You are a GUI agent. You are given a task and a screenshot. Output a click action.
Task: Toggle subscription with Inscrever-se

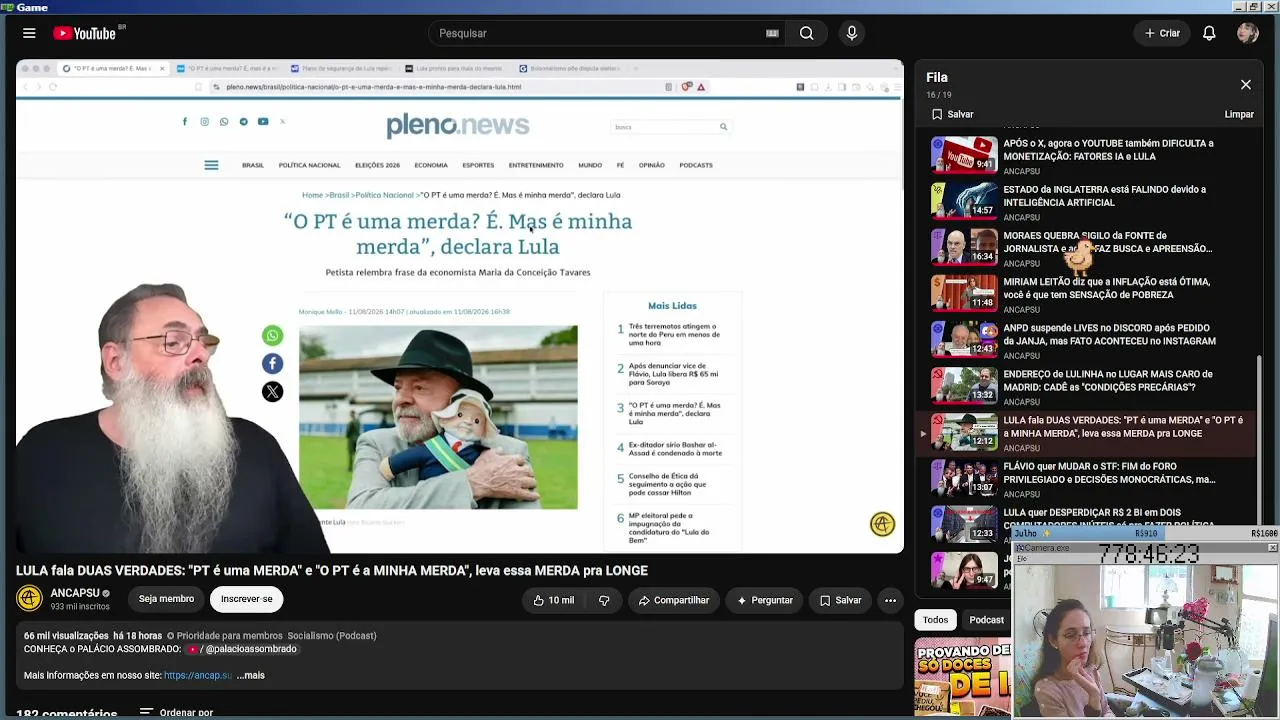click(246, 599)
